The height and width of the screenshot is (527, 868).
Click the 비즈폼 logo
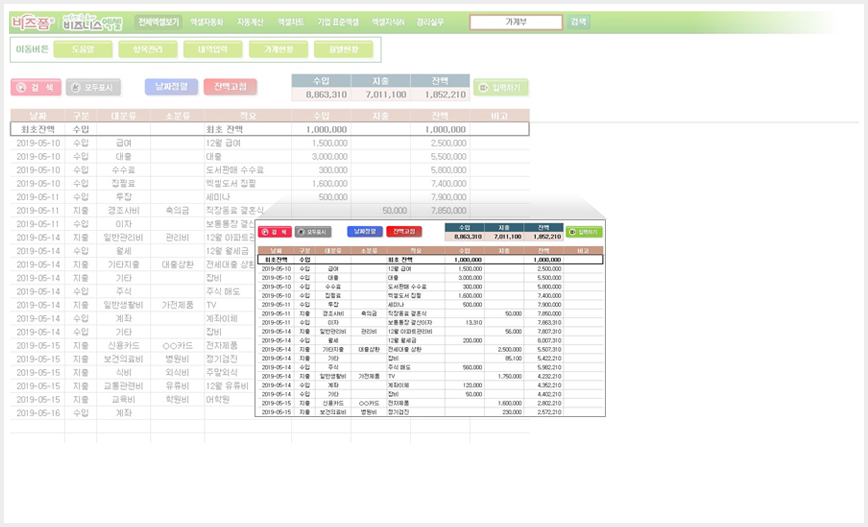pos(33,23)
